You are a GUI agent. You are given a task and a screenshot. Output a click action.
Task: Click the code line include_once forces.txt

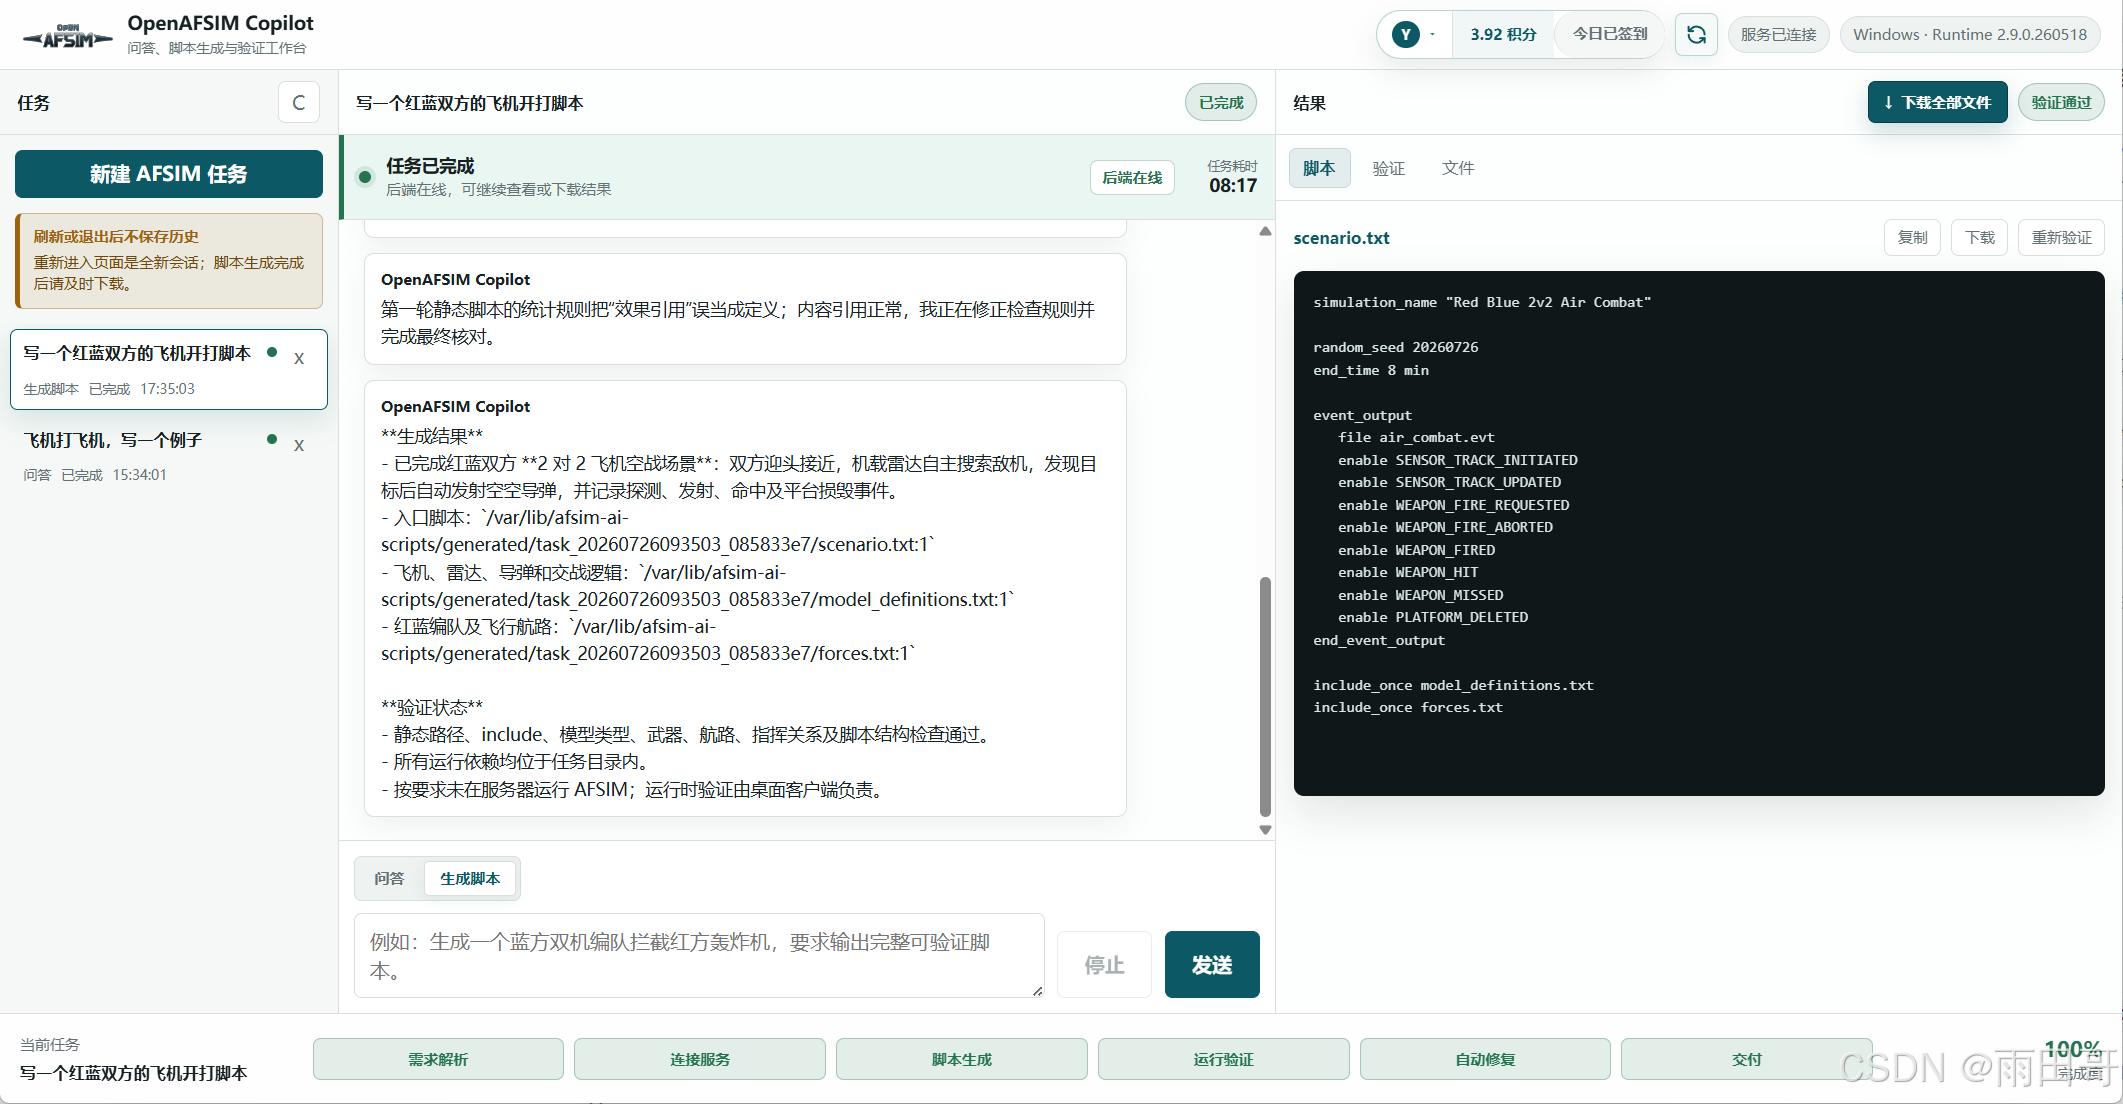(1407, 707)
